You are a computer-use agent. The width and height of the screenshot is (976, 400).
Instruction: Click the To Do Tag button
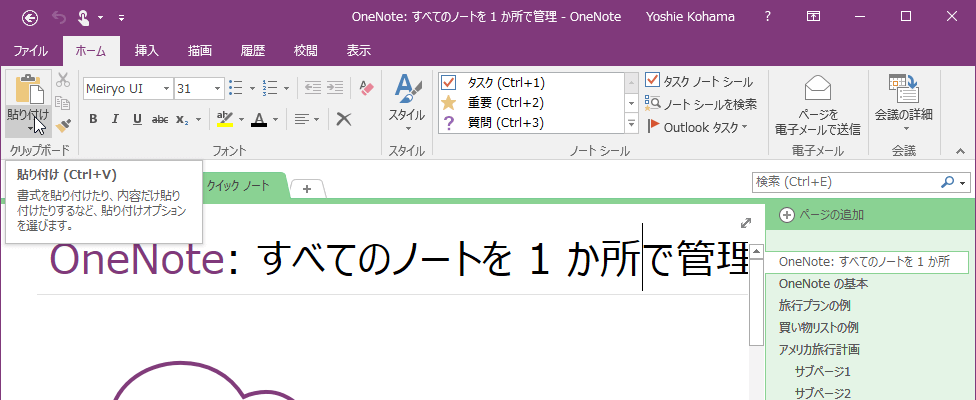(x=700, y=81)
